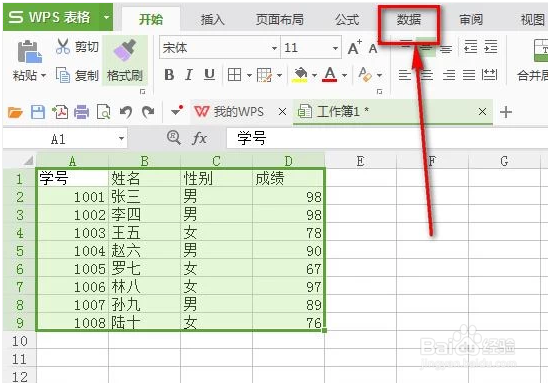Open the 公式 ribbon tab
Viewport: 548px width, 383px height.
347,19
